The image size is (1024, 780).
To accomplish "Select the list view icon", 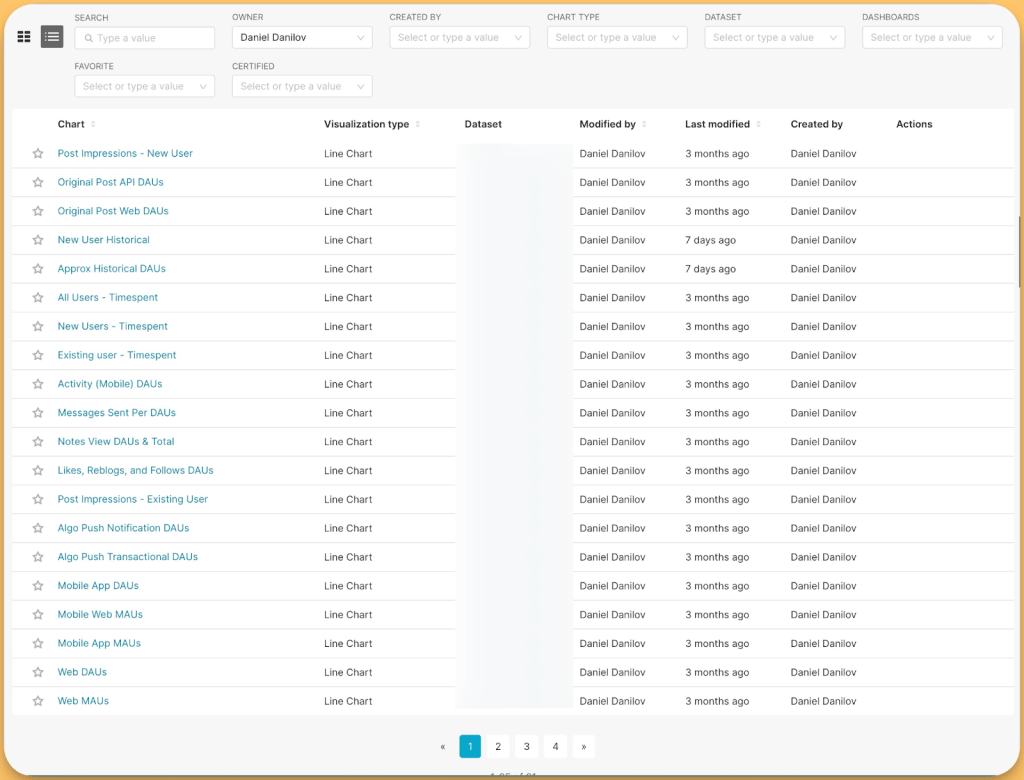I will [52, 37].
